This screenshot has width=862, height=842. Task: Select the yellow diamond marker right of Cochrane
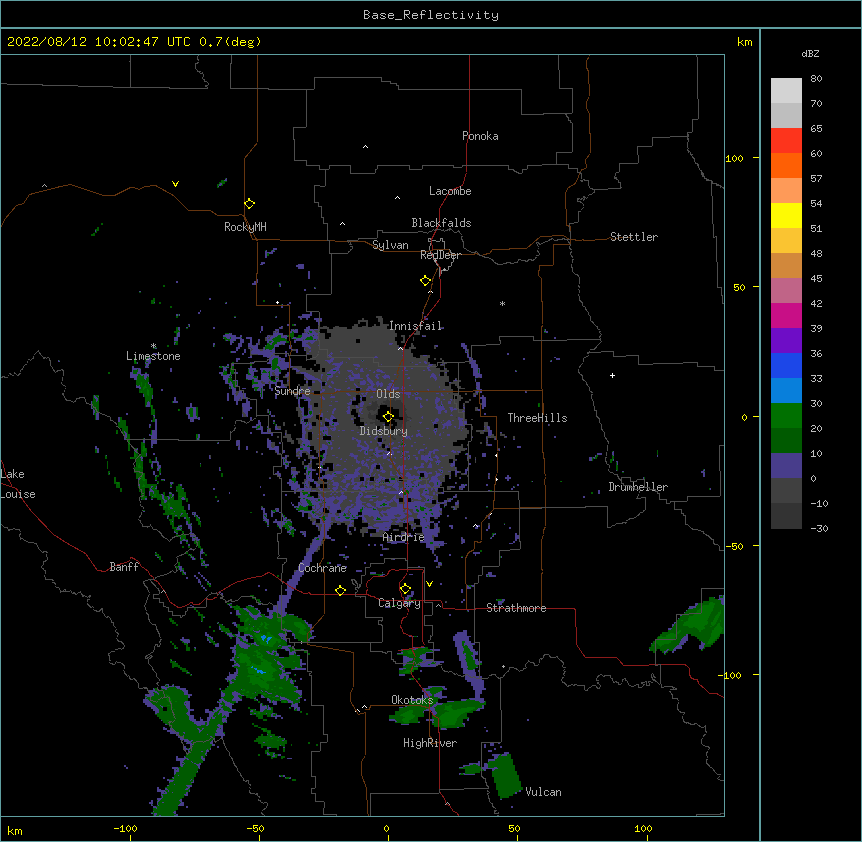[x=340, y=590]
